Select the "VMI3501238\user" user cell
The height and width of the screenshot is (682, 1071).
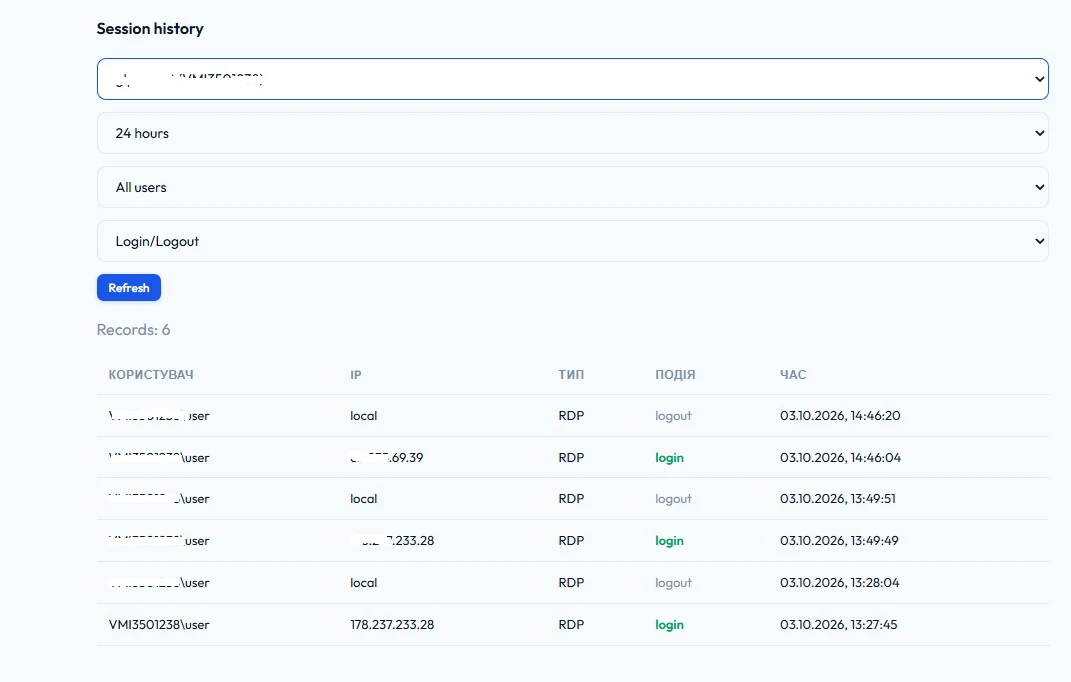[159, 625]
